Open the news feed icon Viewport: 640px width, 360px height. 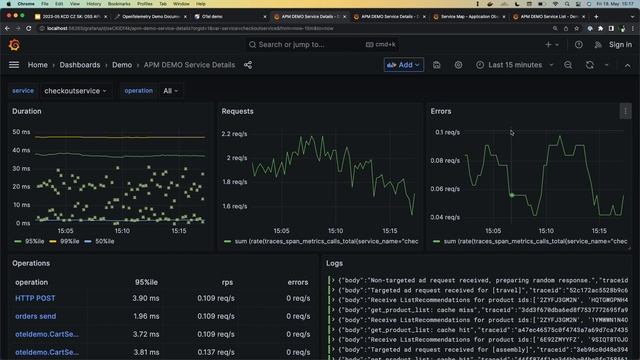click(598, 45)
